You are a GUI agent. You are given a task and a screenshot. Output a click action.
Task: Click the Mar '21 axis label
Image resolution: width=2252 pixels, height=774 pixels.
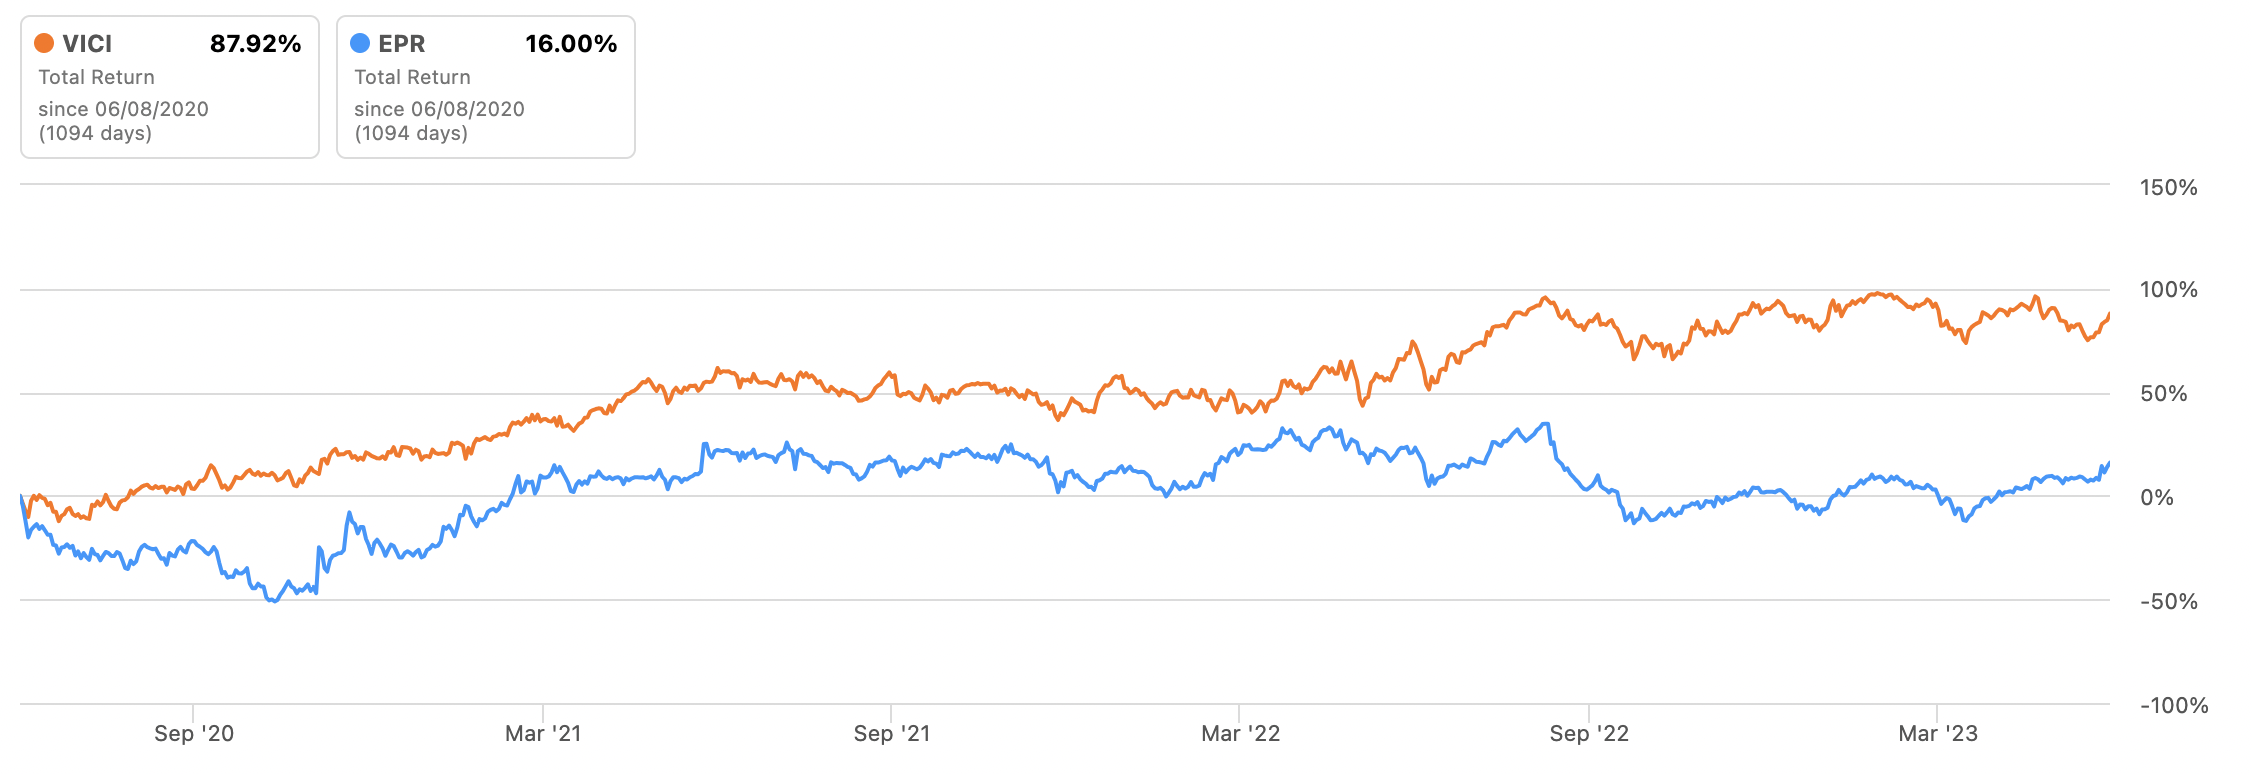[x=543, y=734]
